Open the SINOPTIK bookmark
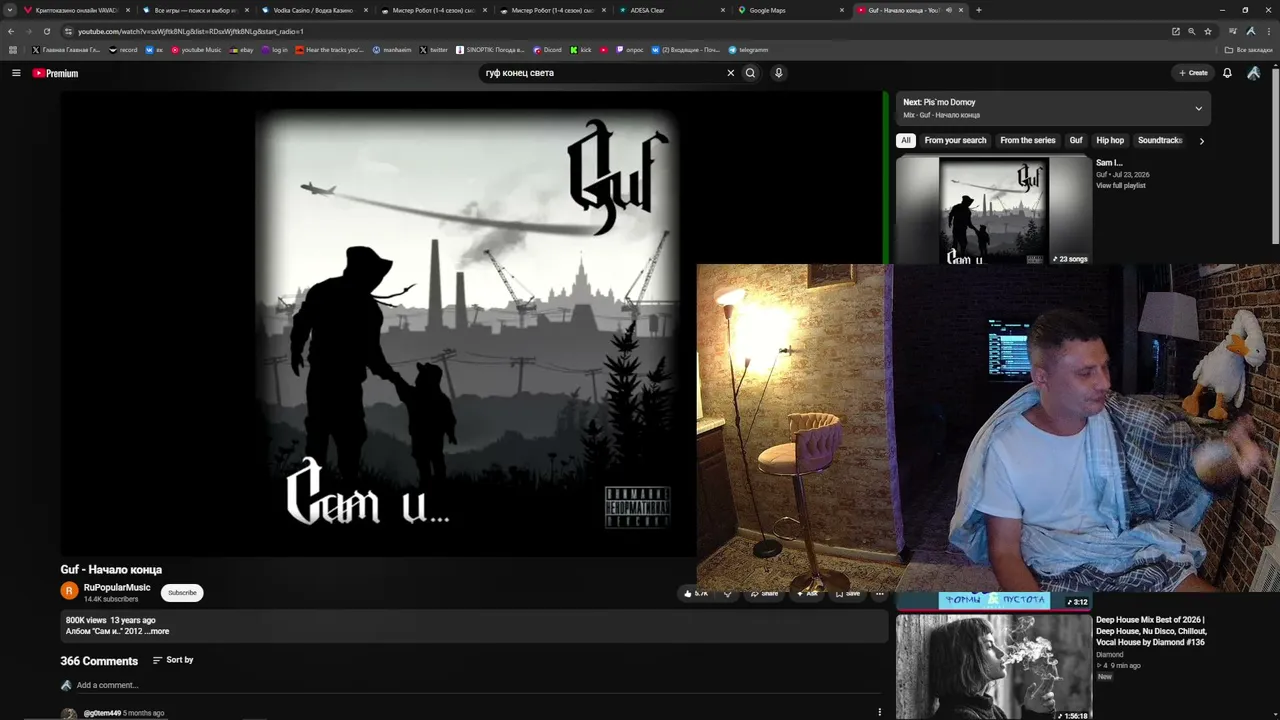 pos(490,50)
